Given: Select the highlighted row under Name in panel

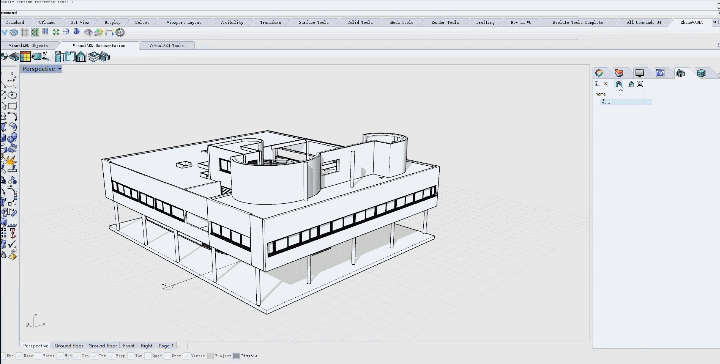Looking at the screenshot, I should coord(626,101).
